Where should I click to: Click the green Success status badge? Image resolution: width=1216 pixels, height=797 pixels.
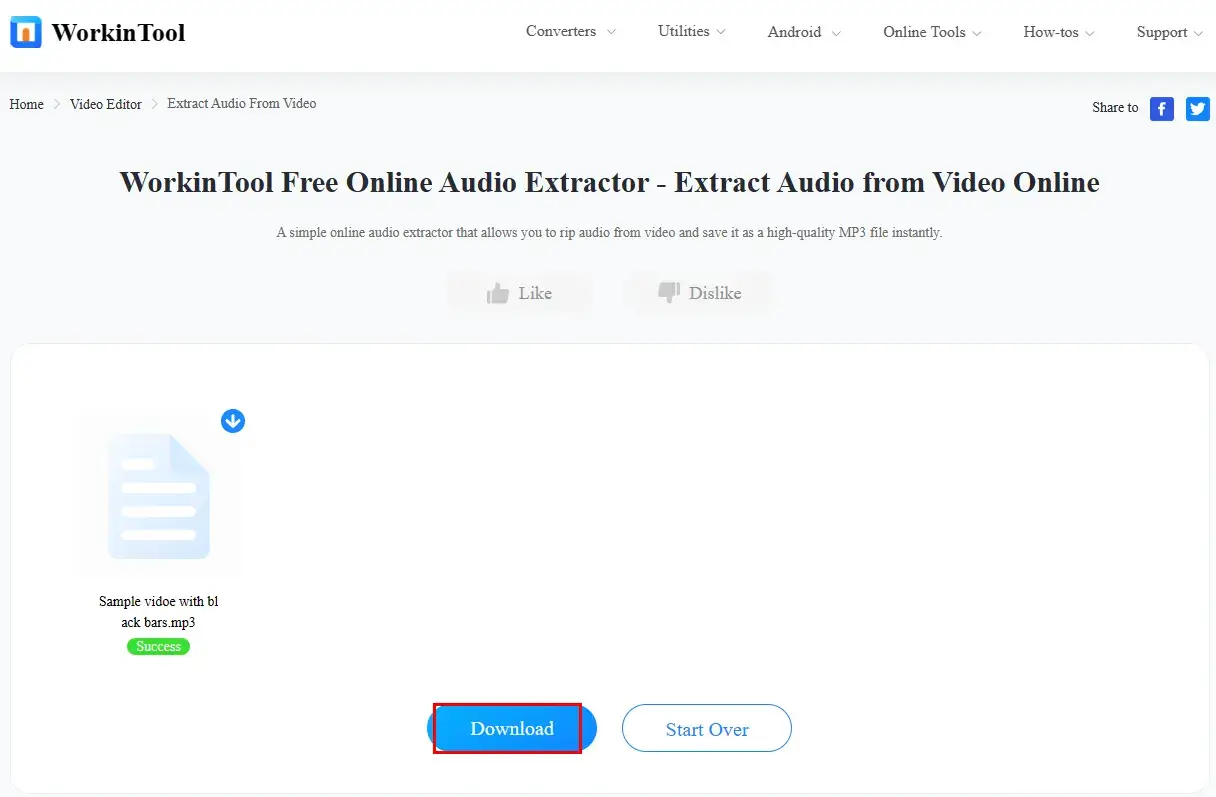click(158, 647)
